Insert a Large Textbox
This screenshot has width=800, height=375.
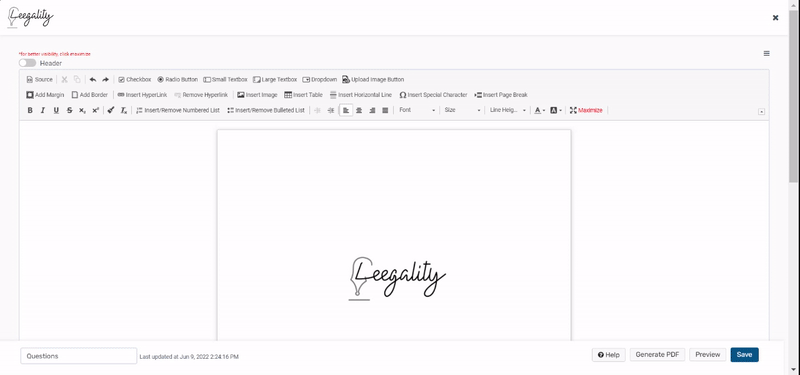click(275, 80)
